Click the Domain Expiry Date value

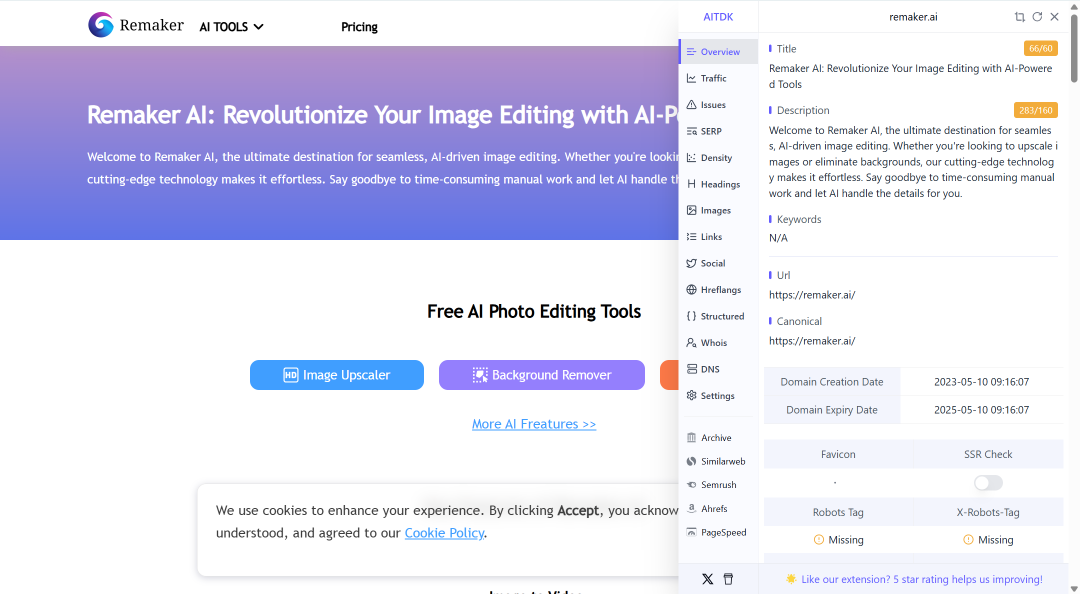pos(982,409)
